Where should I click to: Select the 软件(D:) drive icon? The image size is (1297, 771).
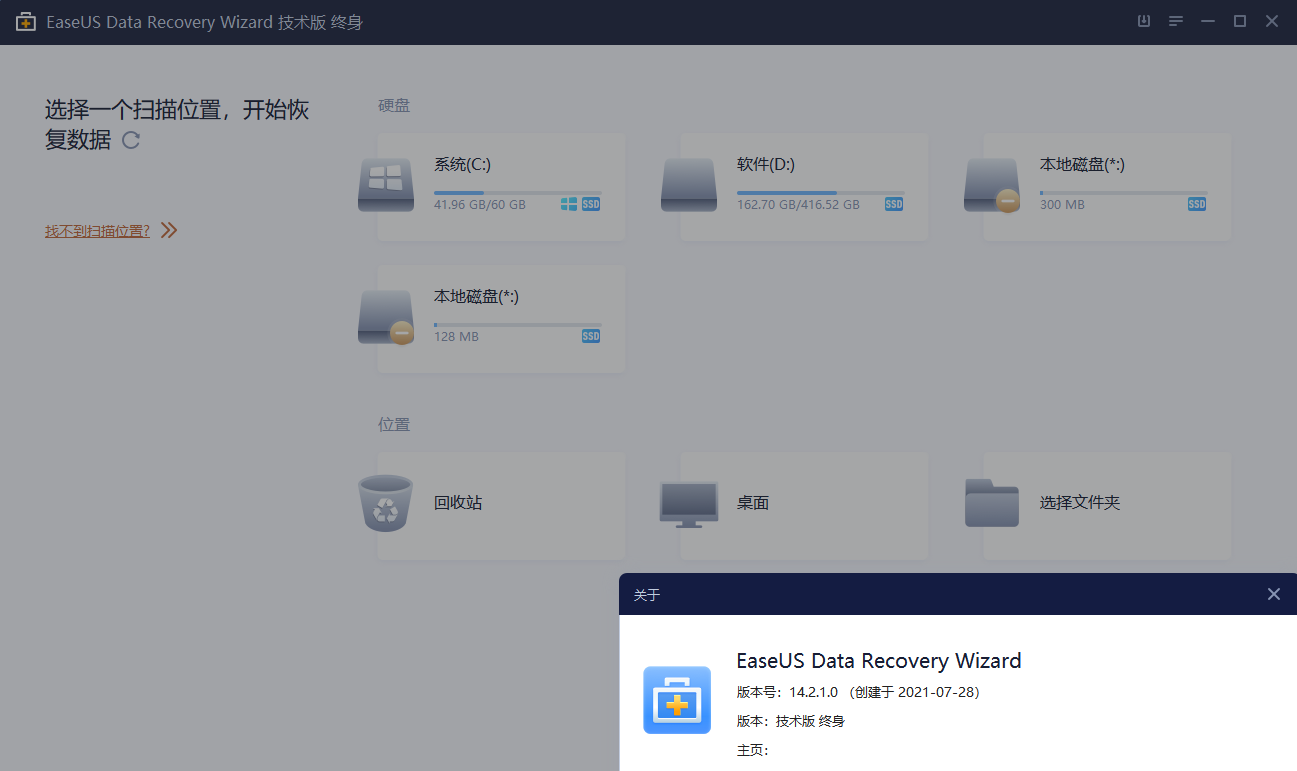(x=689, y=185)
